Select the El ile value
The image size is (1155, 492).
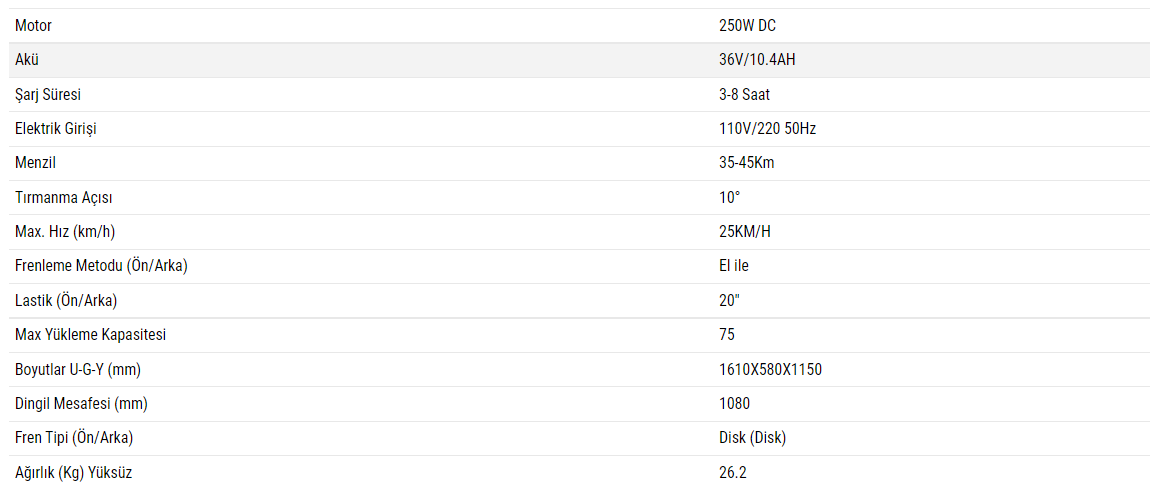coord(734,266)
